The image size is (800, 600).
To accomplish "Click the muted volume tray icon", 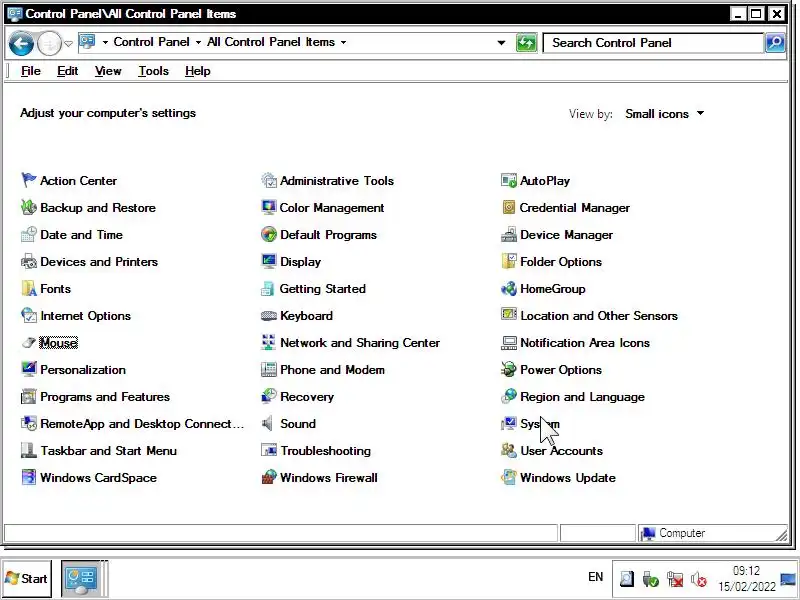I will coord(699,579).
